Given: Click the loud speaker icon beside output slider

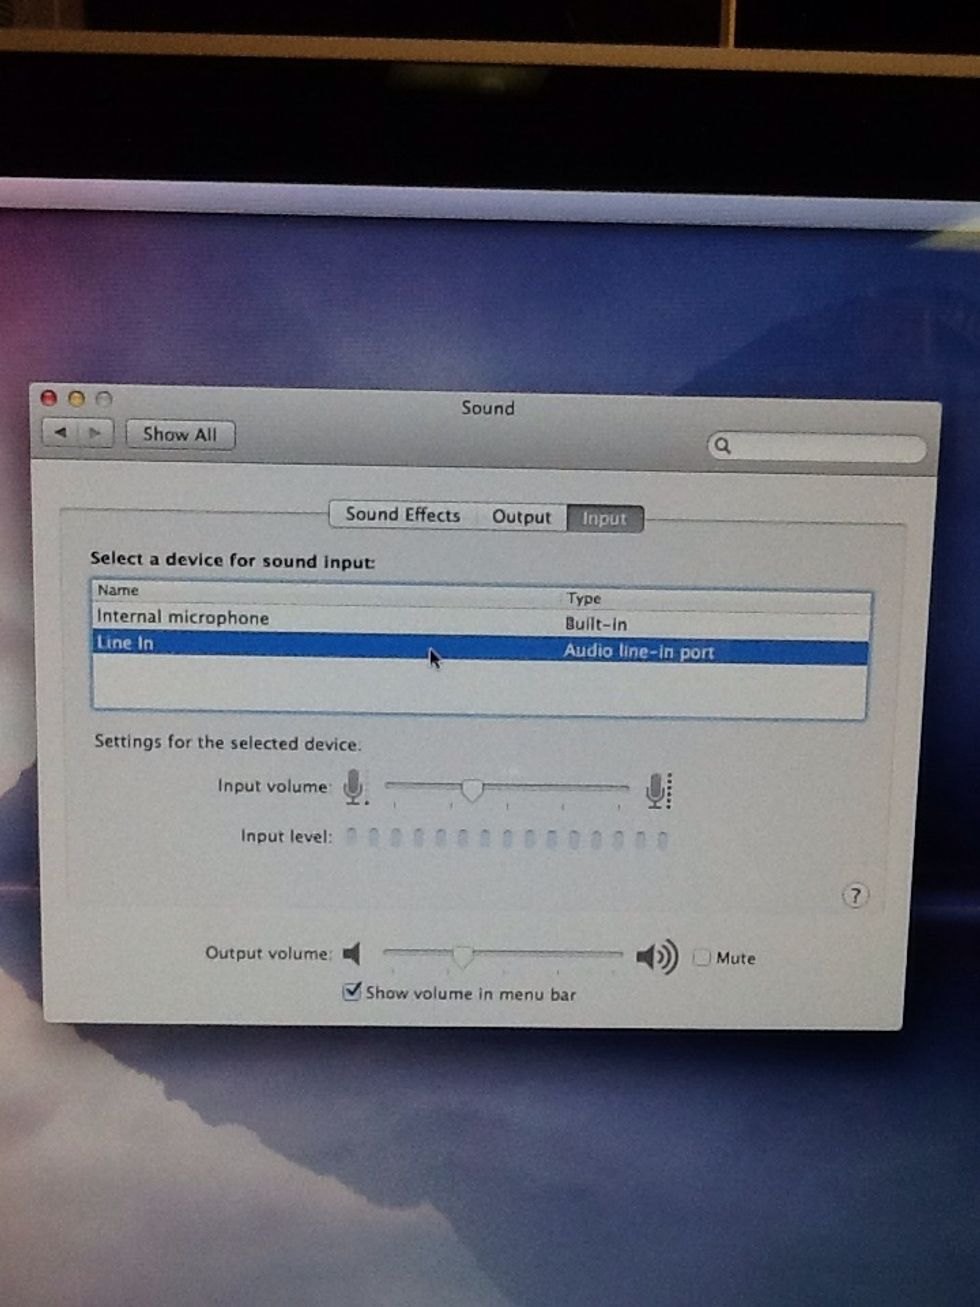Looking at the screenshot, I should pos(655,956).
